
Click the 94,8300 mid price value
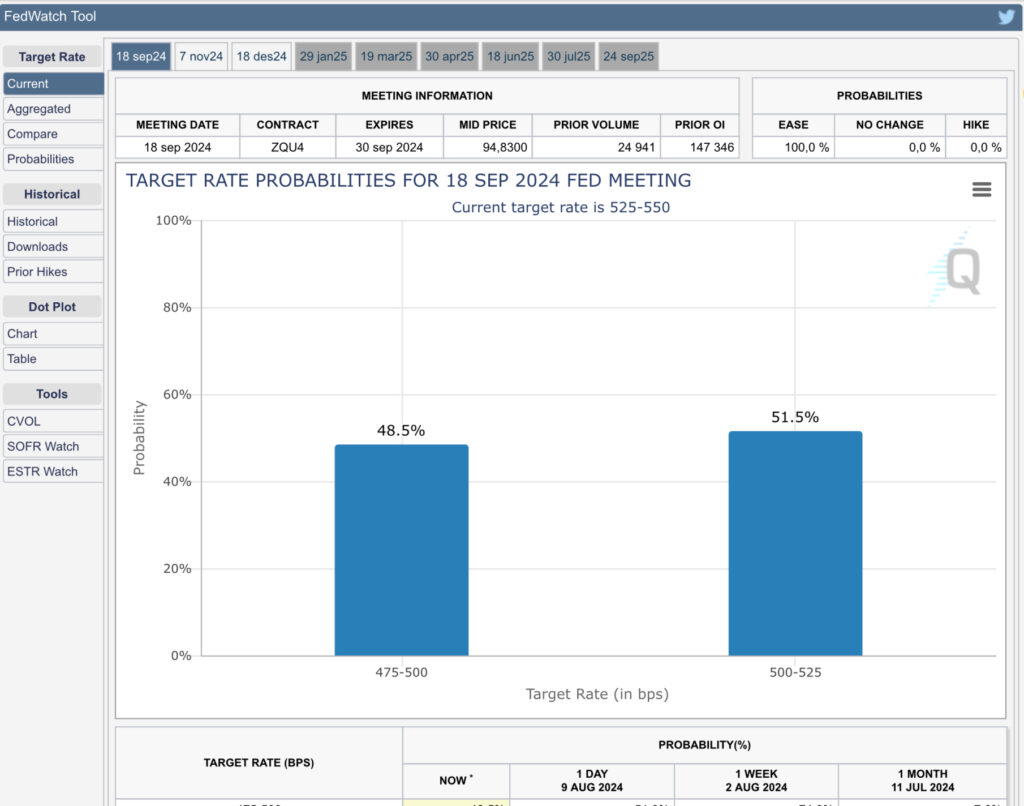tap(505, 148)
